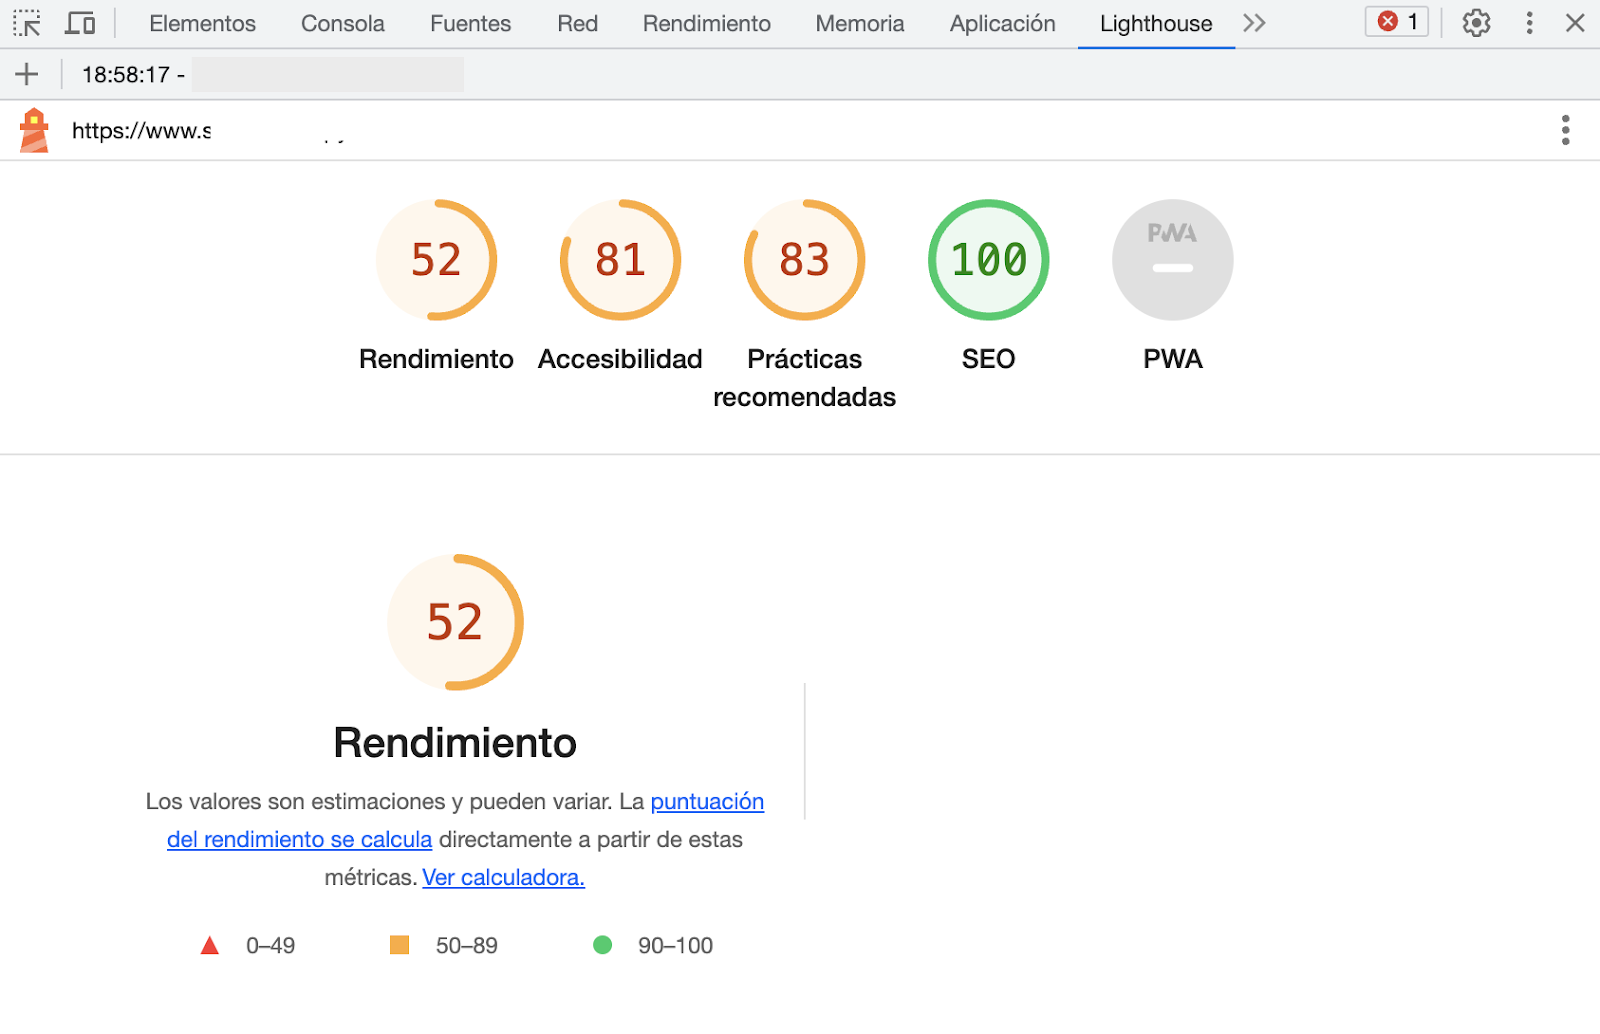
Task: Click the Lighthouse lighthouse logo icon
Action: click(x=35, y=130)
